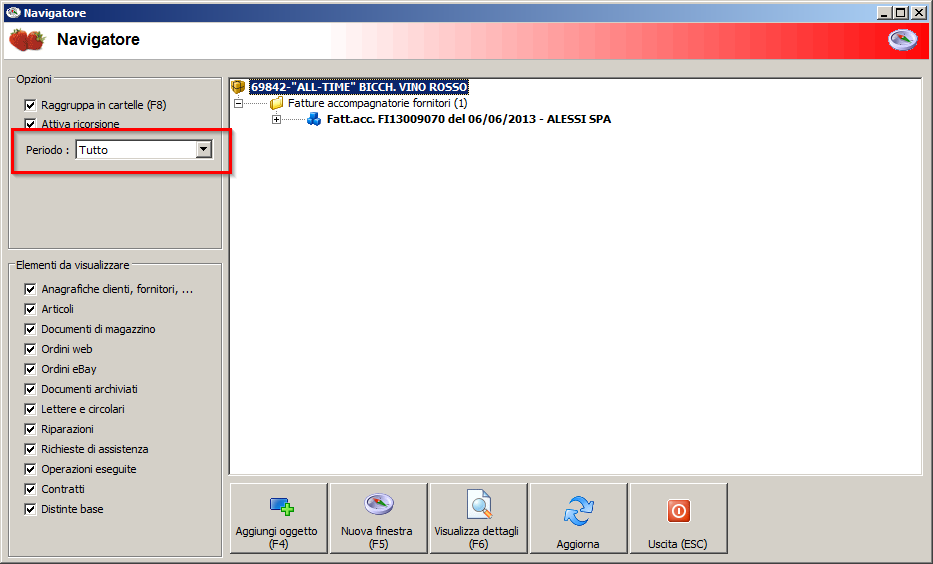Uncheck the Articoli checkbox
Screen dimensions: 933x564
[x=30, y=309]
